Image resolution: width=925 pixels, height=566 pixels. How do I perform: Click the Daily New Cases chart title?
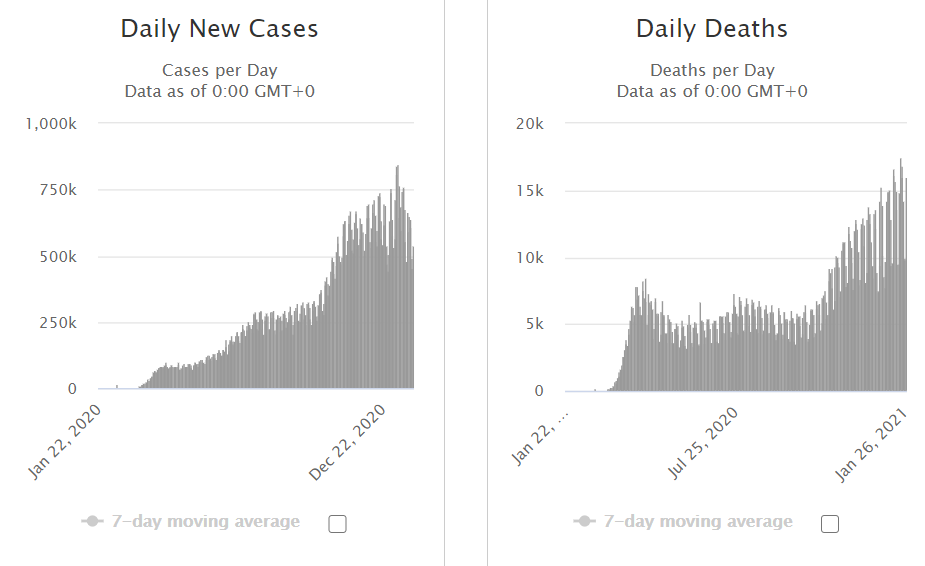(x=219, y=29)
